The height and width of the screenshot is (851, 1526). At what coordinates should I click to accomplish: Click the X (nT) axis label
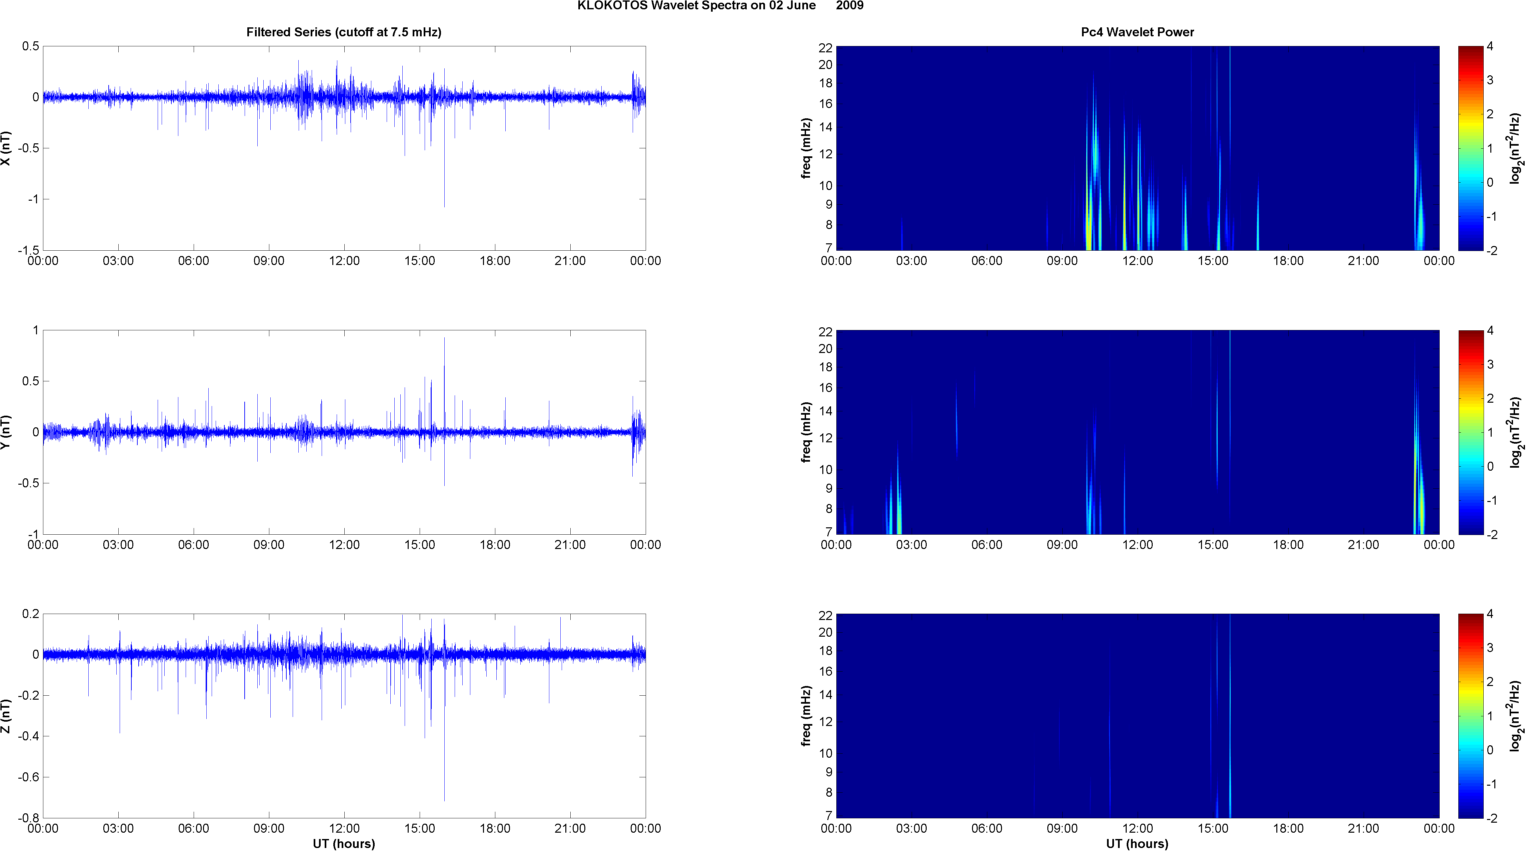6,148
